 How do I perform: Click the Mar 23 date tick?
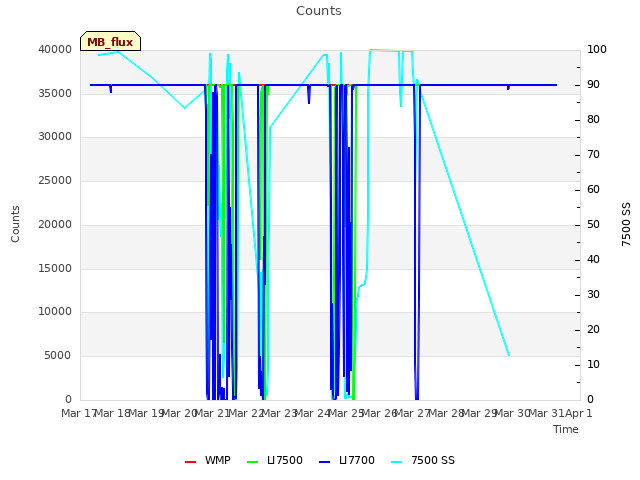tap(279, 413)
